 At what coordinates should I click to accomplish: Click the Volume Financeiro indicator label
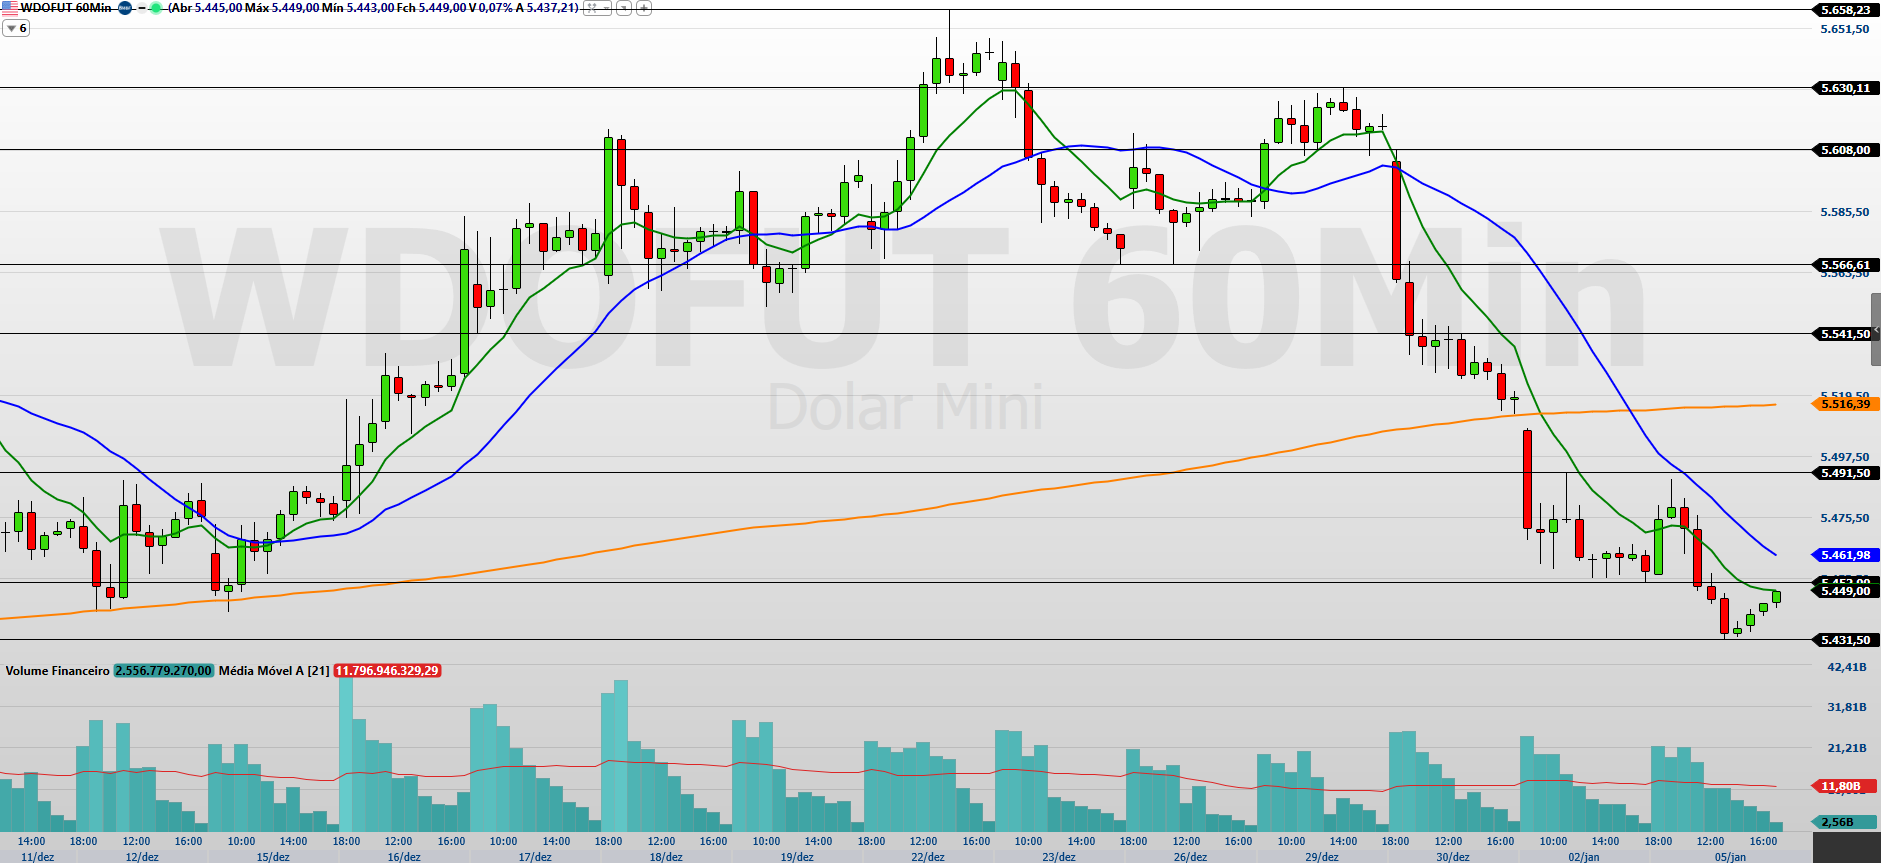click(57, 671)
